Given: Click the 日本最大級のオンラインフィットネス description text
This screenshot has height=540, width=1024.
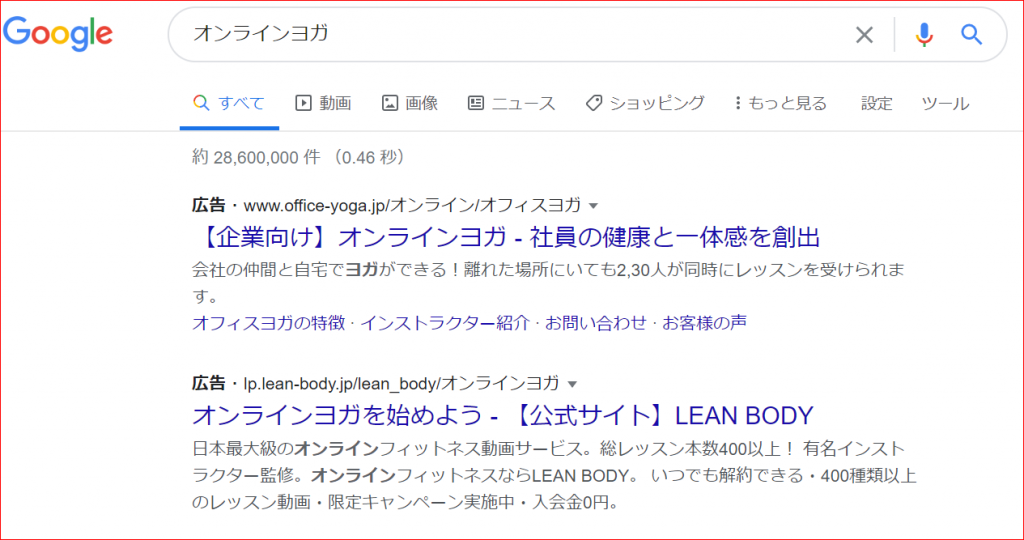Looking at the screenshot, I should (x=555, y=476).
